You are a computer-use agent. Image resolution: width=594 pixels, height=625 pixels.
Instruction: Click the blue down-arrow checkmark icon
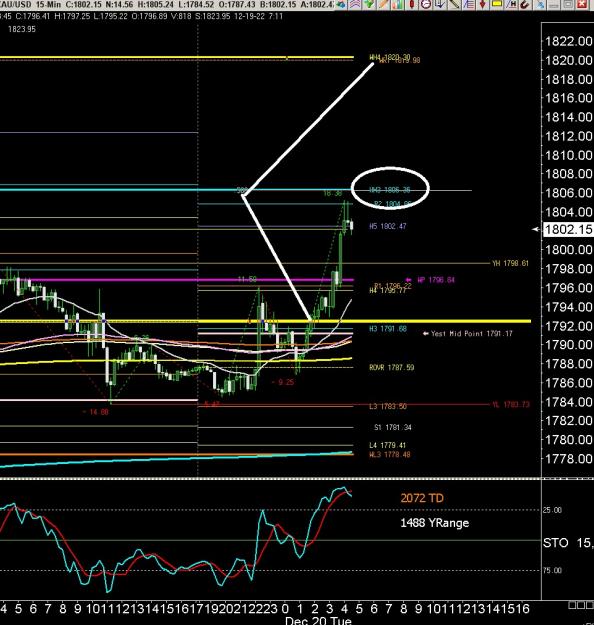tap(440, 4)
